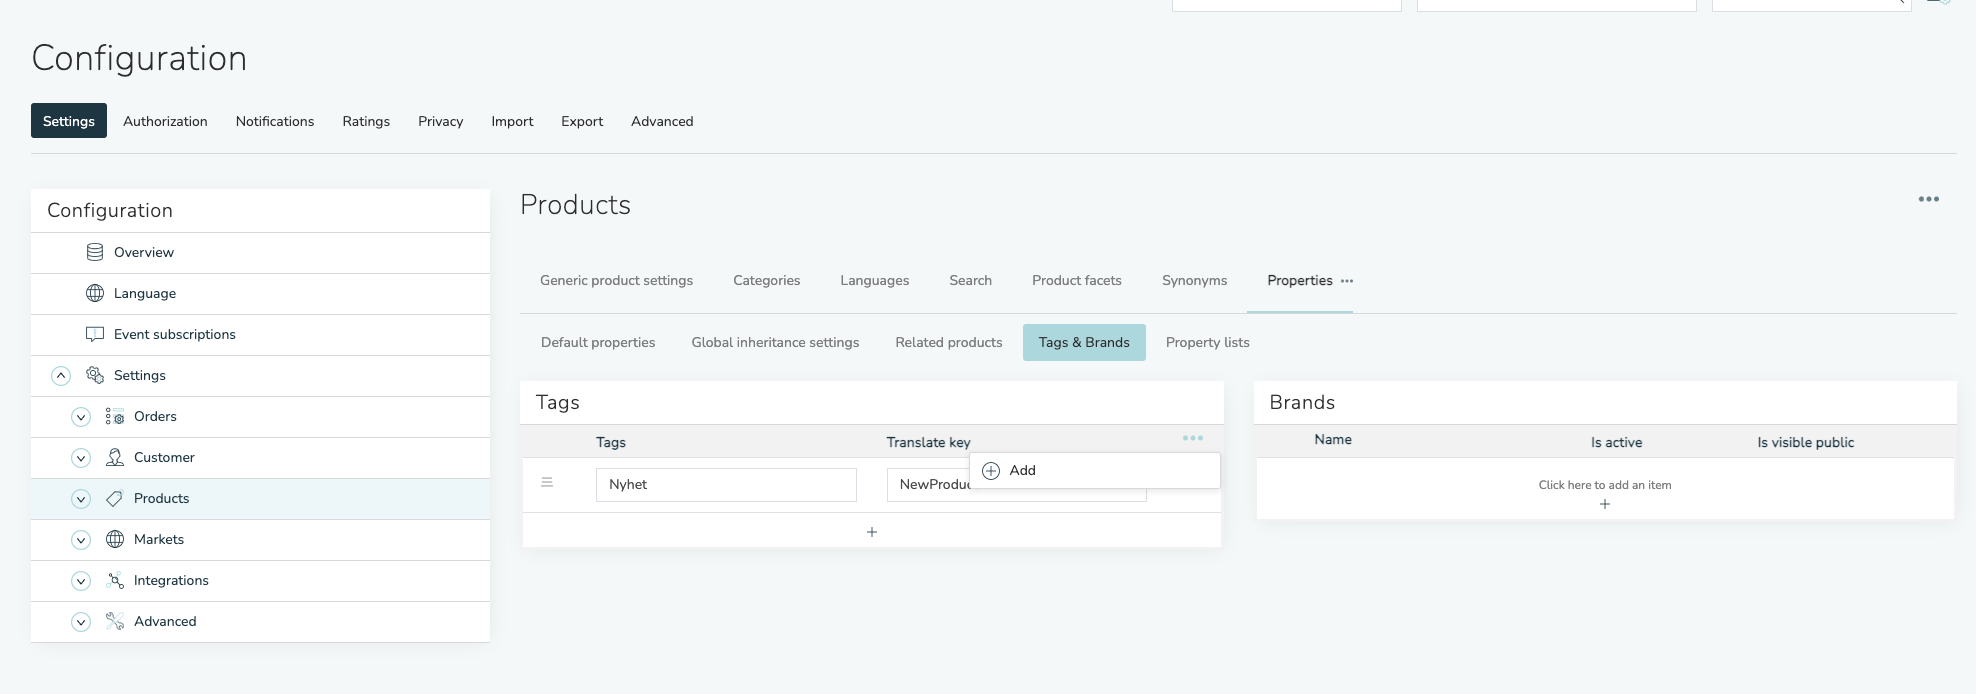Click the Language globe icon in sidebar
Viewport: 1976px width, 694px height.
coord(95,293)
